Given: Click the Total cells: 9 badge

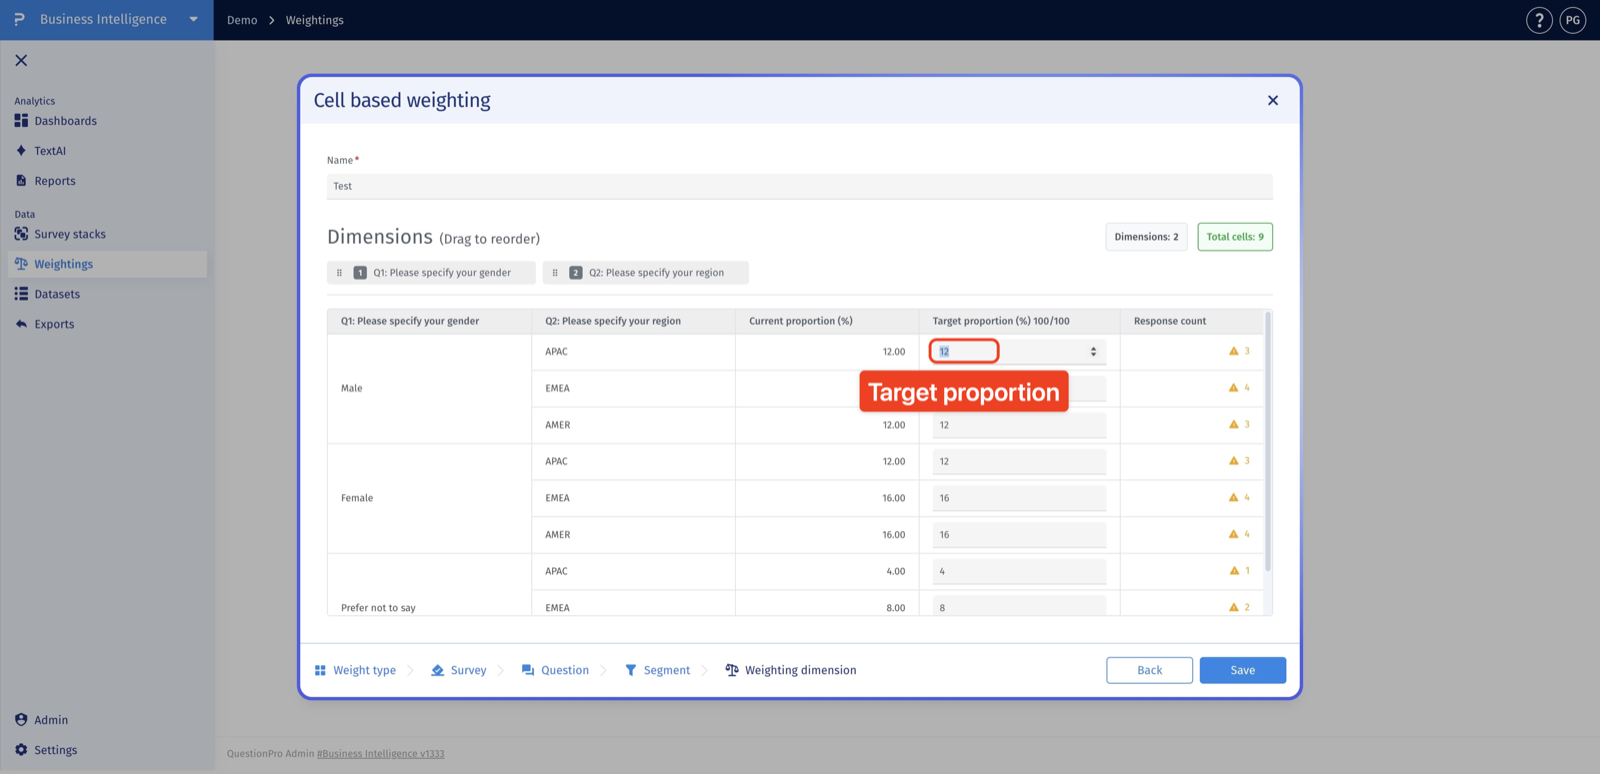Looking at the screenshot, I should [1235, 237].
